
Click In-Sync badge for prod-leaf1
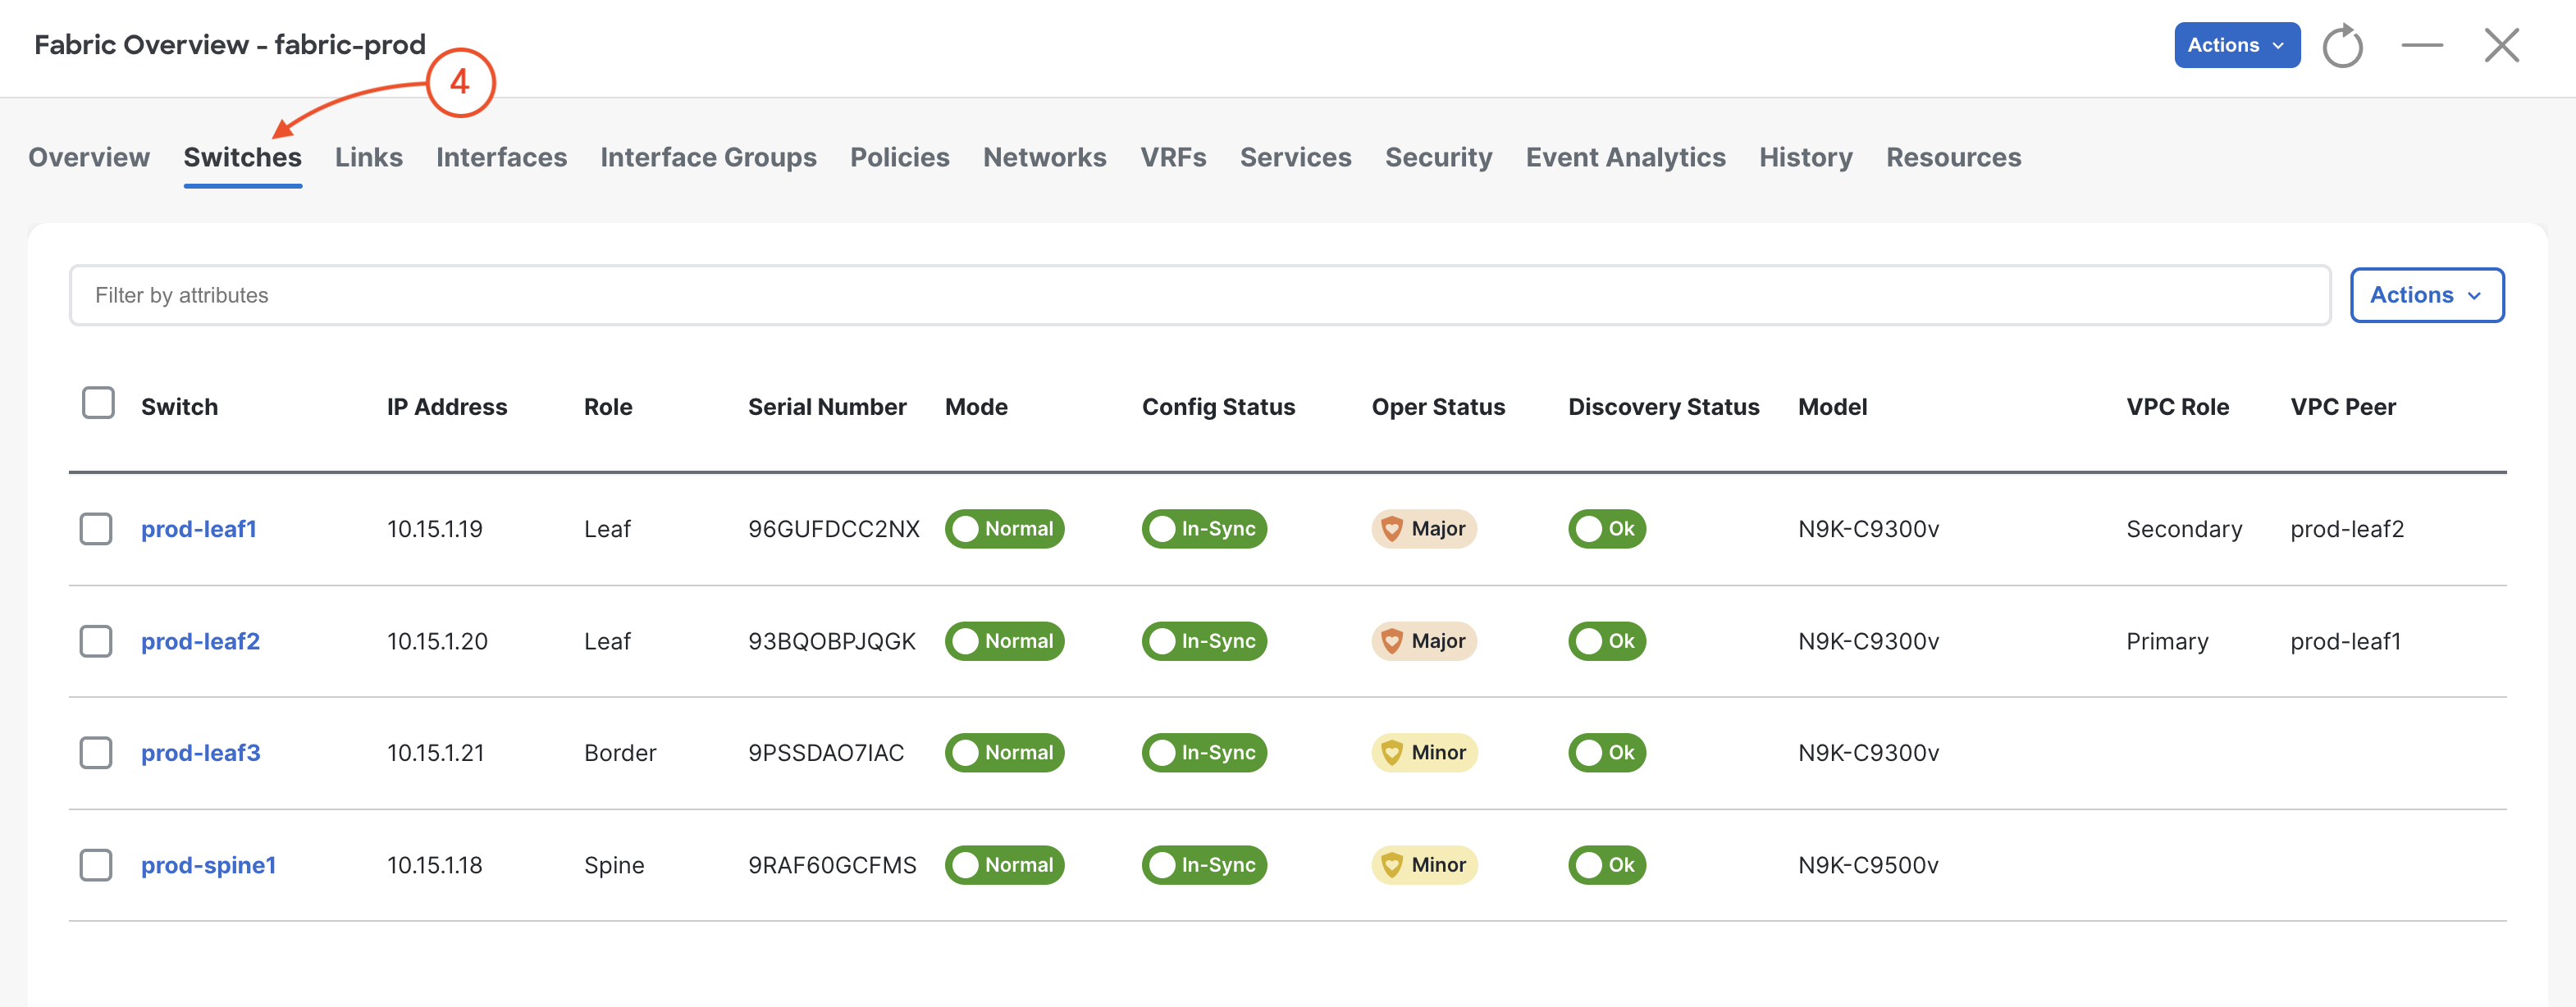click(x=1204, y=529)
